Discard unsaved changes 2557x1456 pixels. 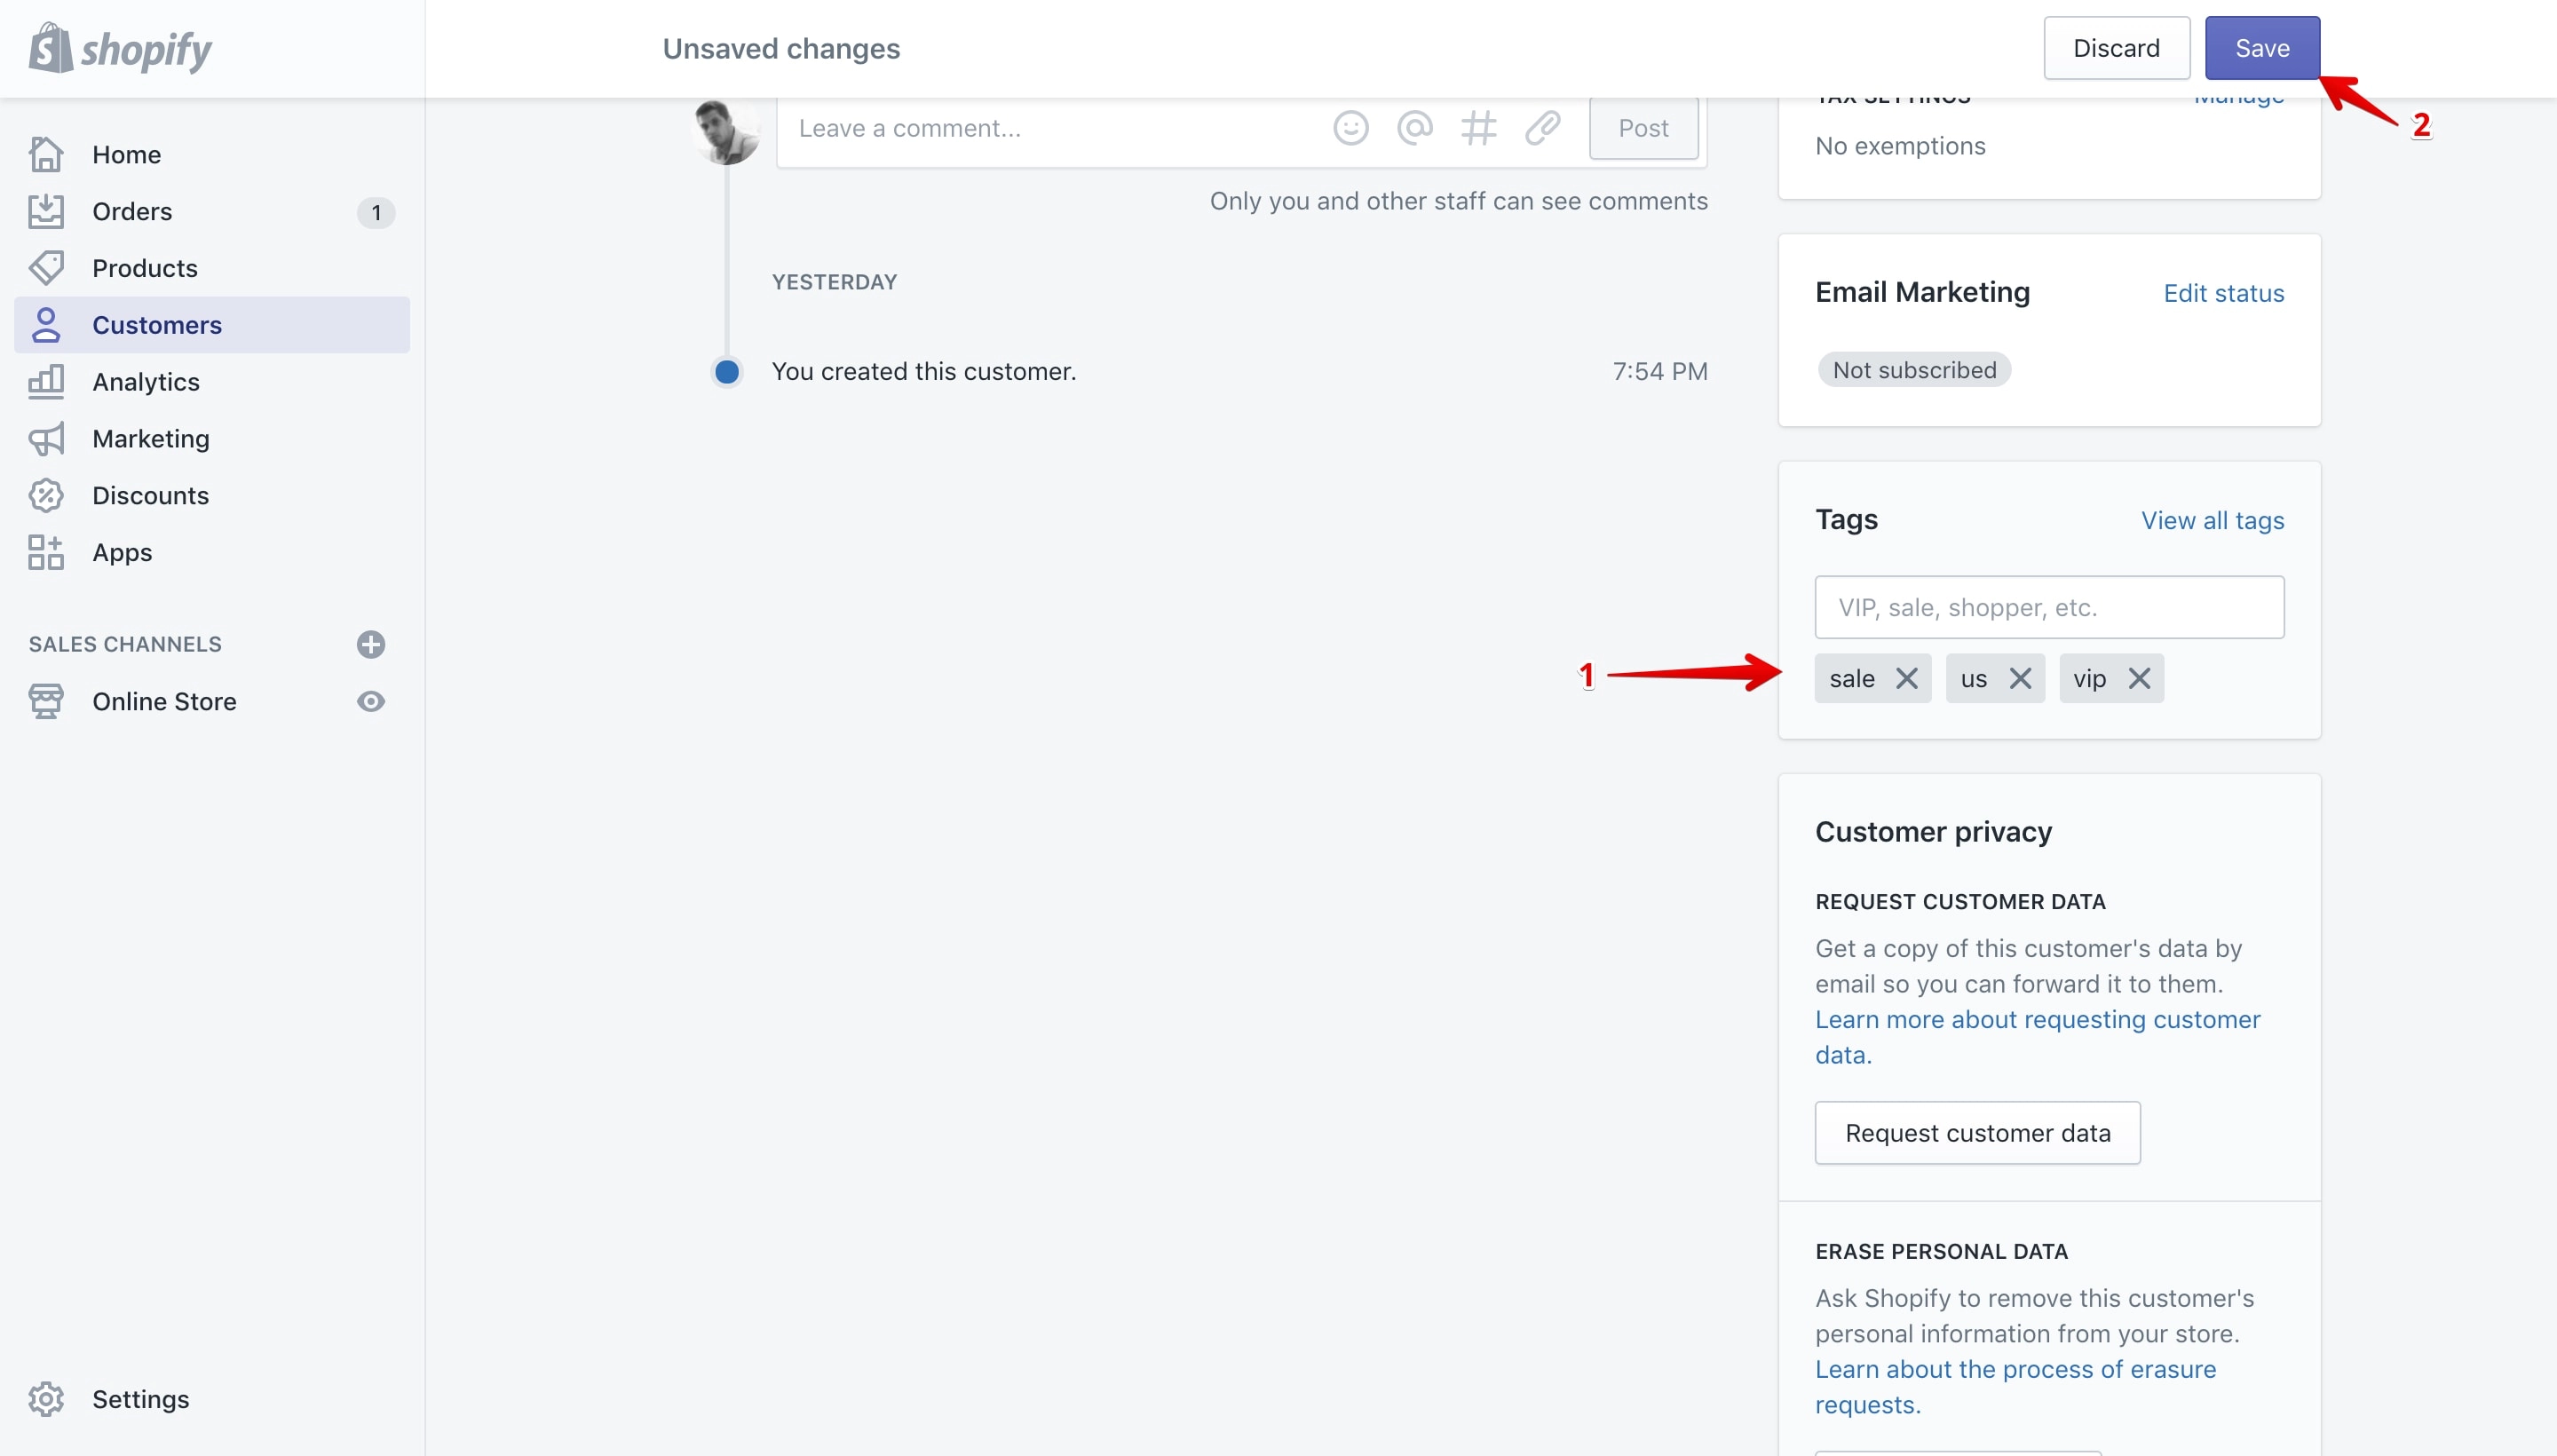coord(2116,48)
